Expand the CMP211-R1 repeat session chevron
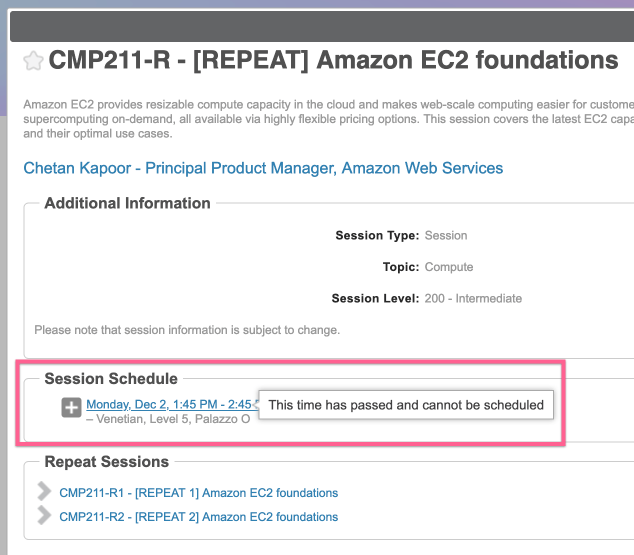Viewport: 634px width, 555px height. (x=44, y=492)
